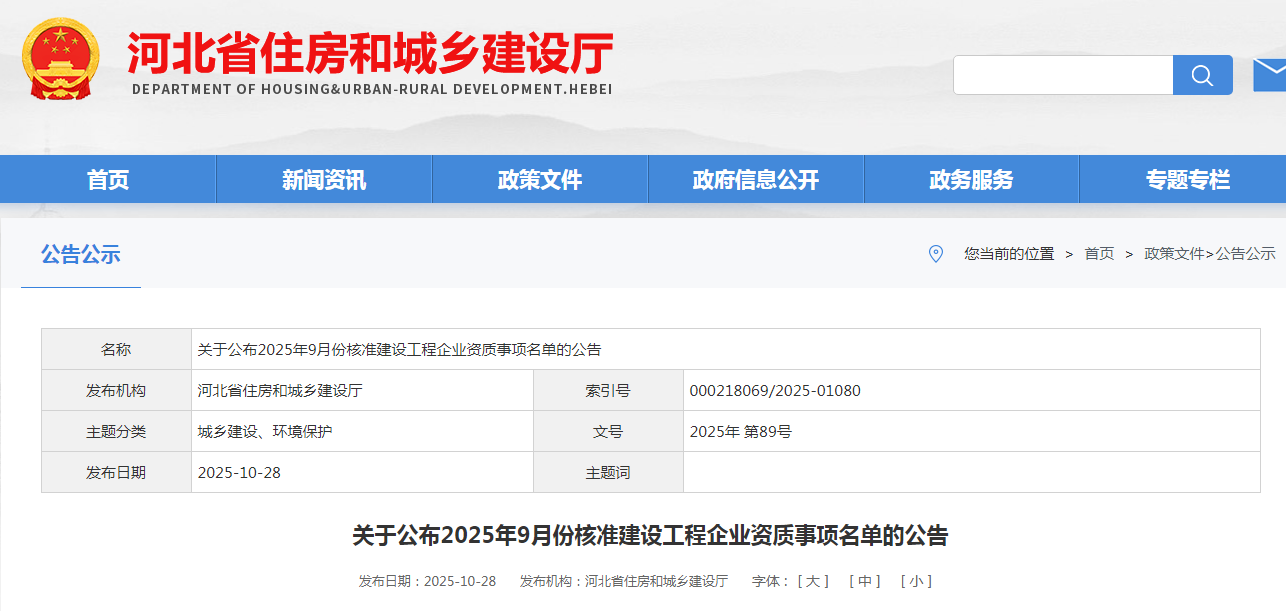Click the location pin icon in breadcrumb
The height and width of the screenshot is (611, 1286).
coord(936,254)
